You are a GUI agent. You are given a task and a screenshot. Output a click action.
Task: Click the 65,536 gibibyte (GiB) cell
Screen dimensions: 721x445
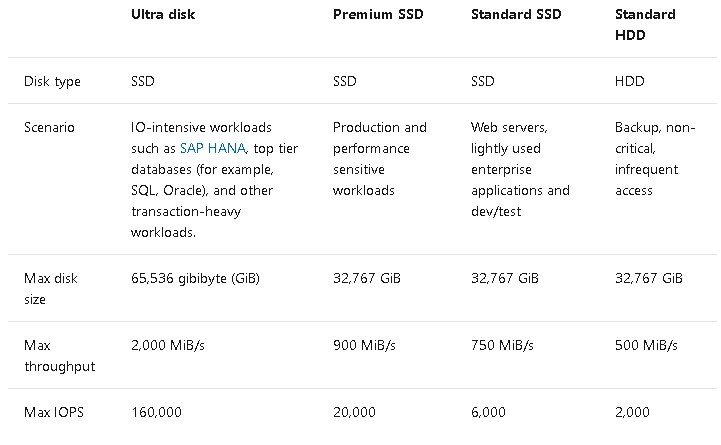[195, 279]
